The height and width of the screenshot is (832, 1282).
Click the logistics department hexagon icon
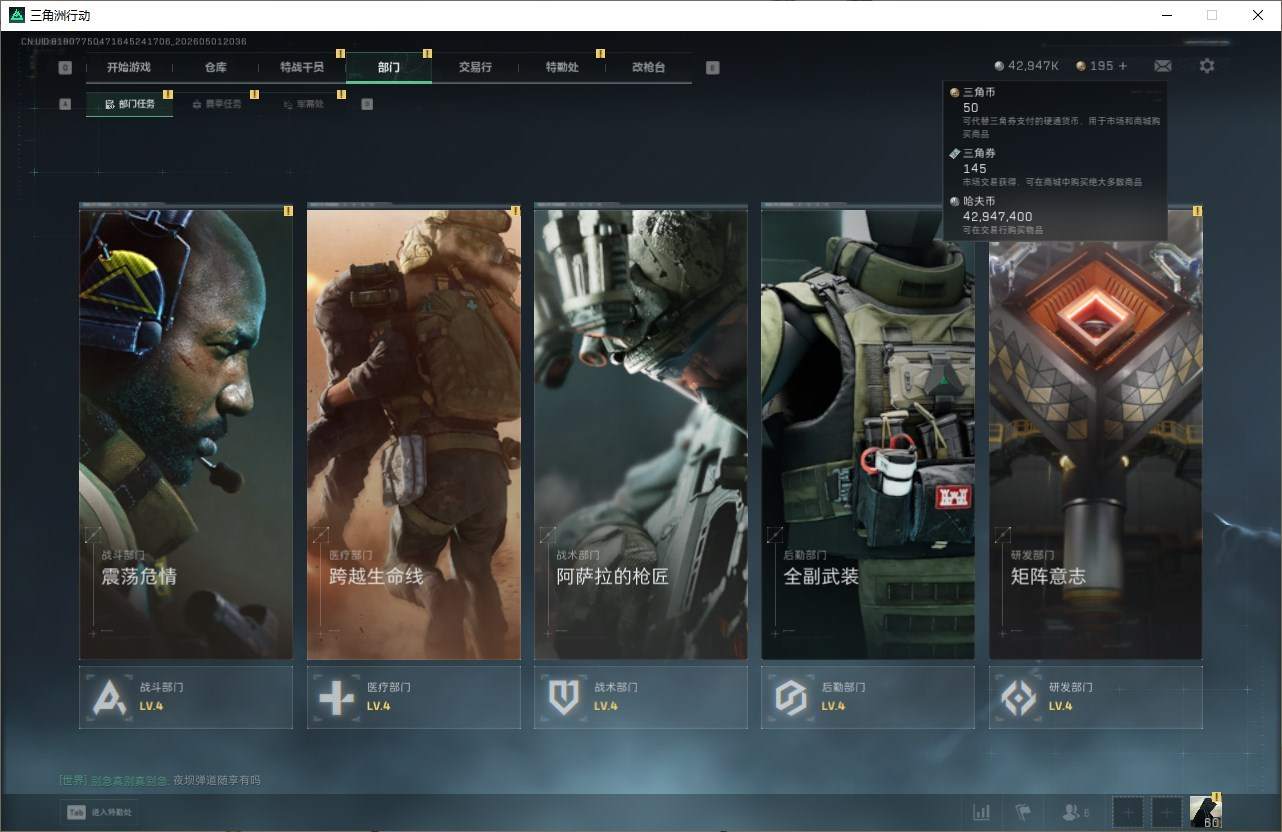point(791,697)
